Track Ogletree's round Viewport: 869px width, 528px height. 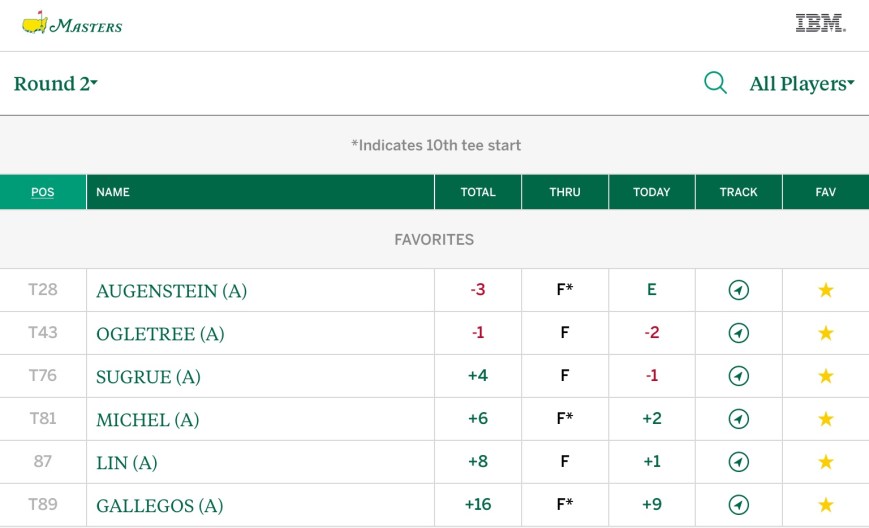pos(738,334)
